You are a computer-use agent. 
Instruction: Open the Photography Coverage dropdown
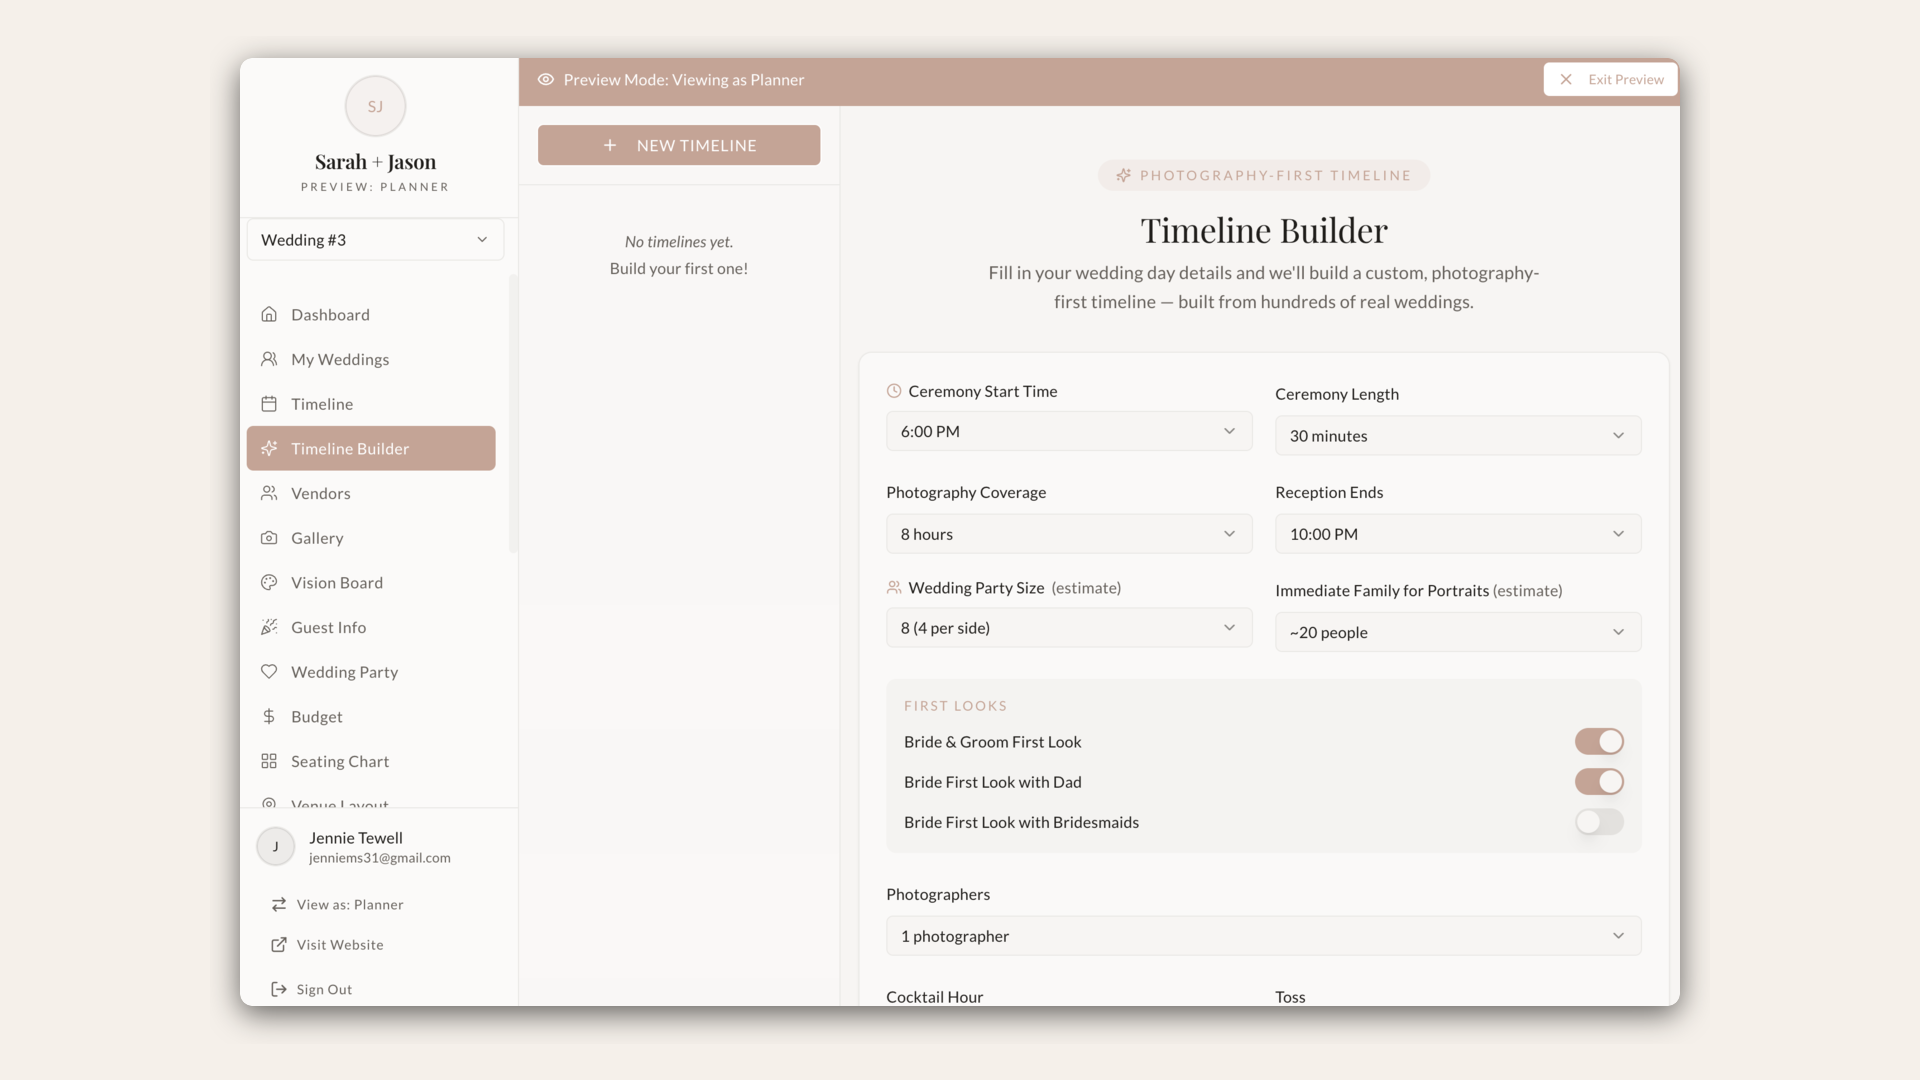point(1069,534)
